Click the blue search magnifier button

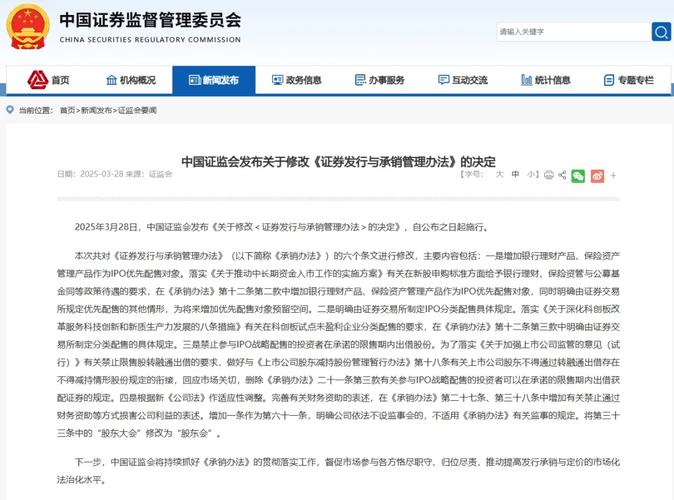click(661, 32)
